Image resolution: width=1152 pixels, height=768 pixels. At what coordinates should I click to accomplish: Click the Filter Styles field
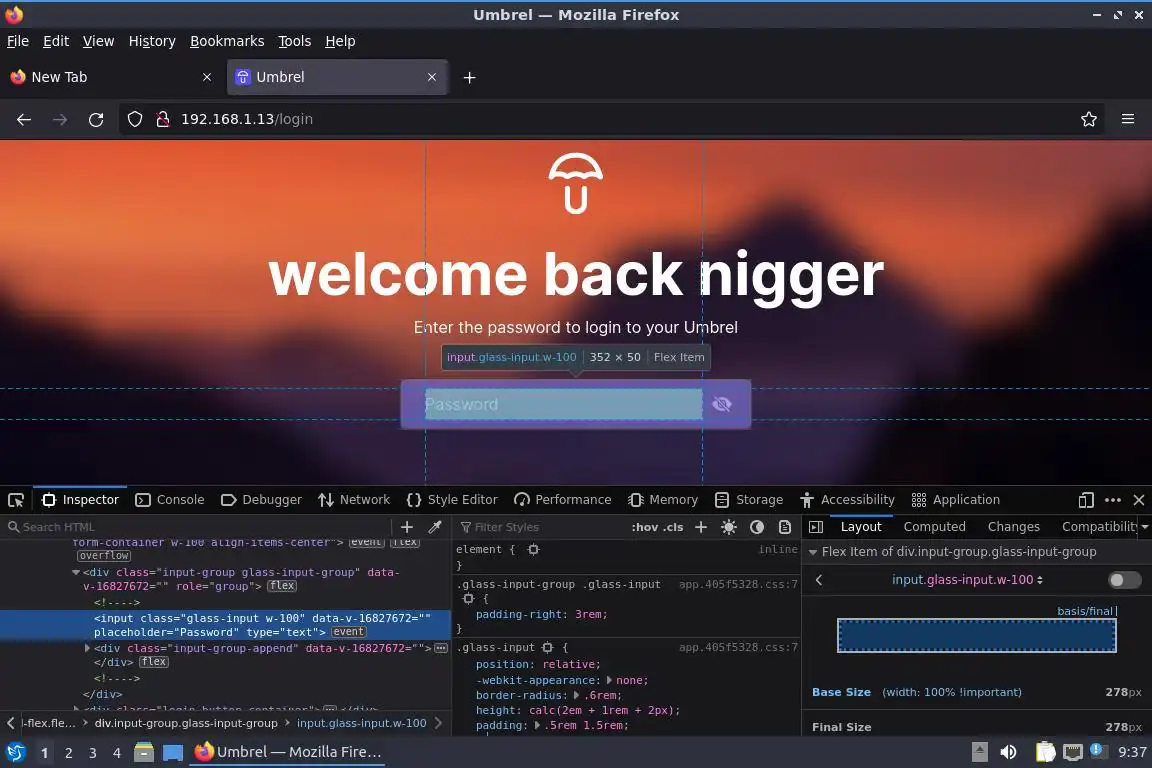tap(540, 527)
